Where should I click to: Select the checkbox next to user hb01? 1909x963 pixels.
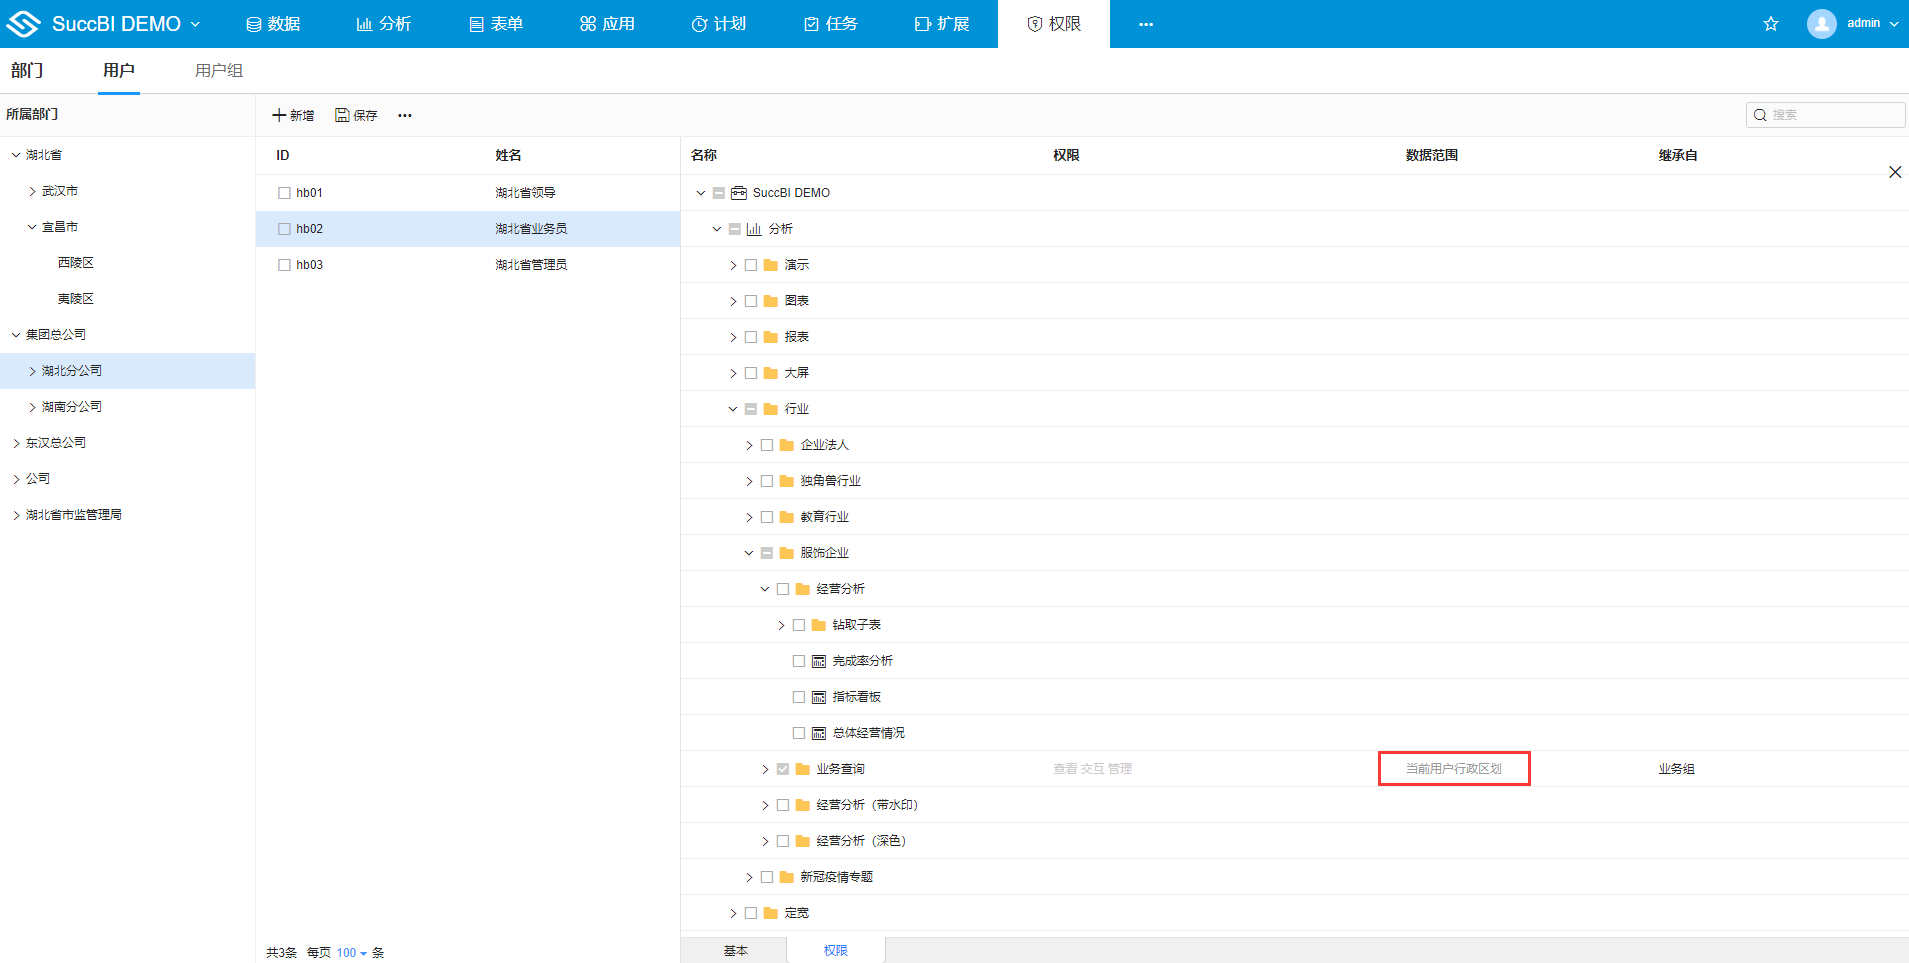pyautogui.click(x=284, y=192)
